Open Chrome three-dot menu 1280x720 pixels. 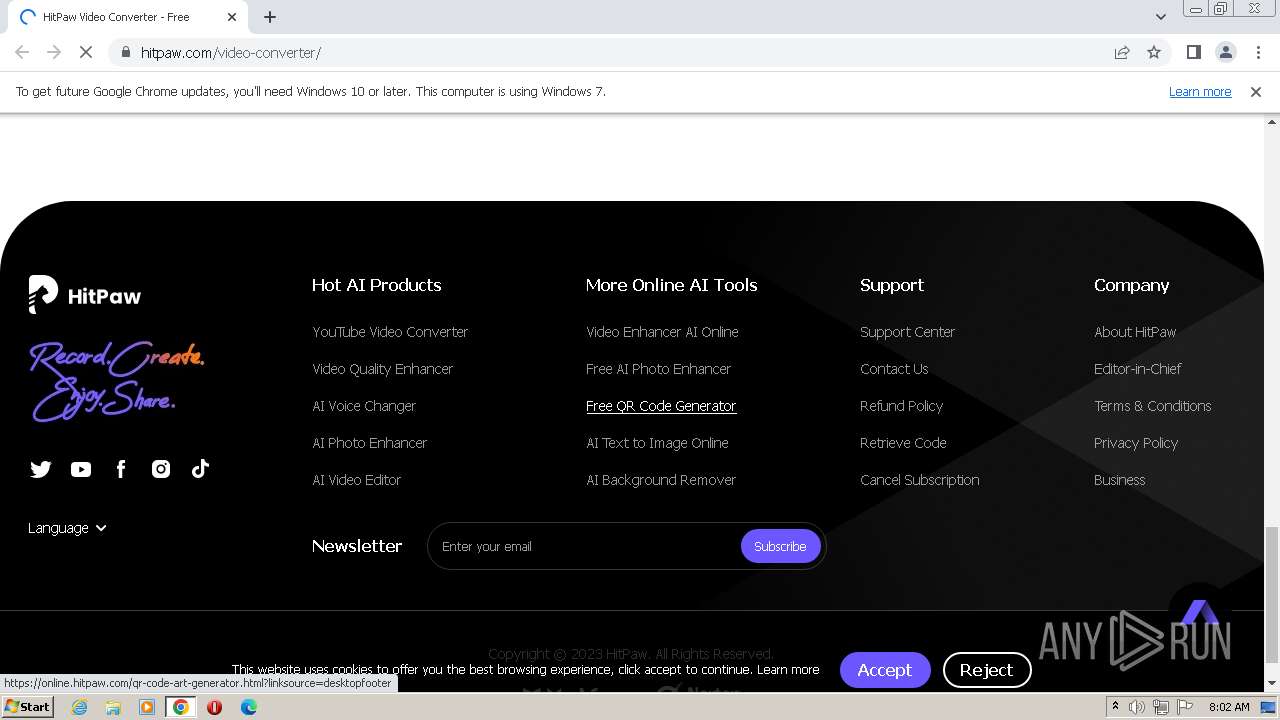(x=1258, y=52)
